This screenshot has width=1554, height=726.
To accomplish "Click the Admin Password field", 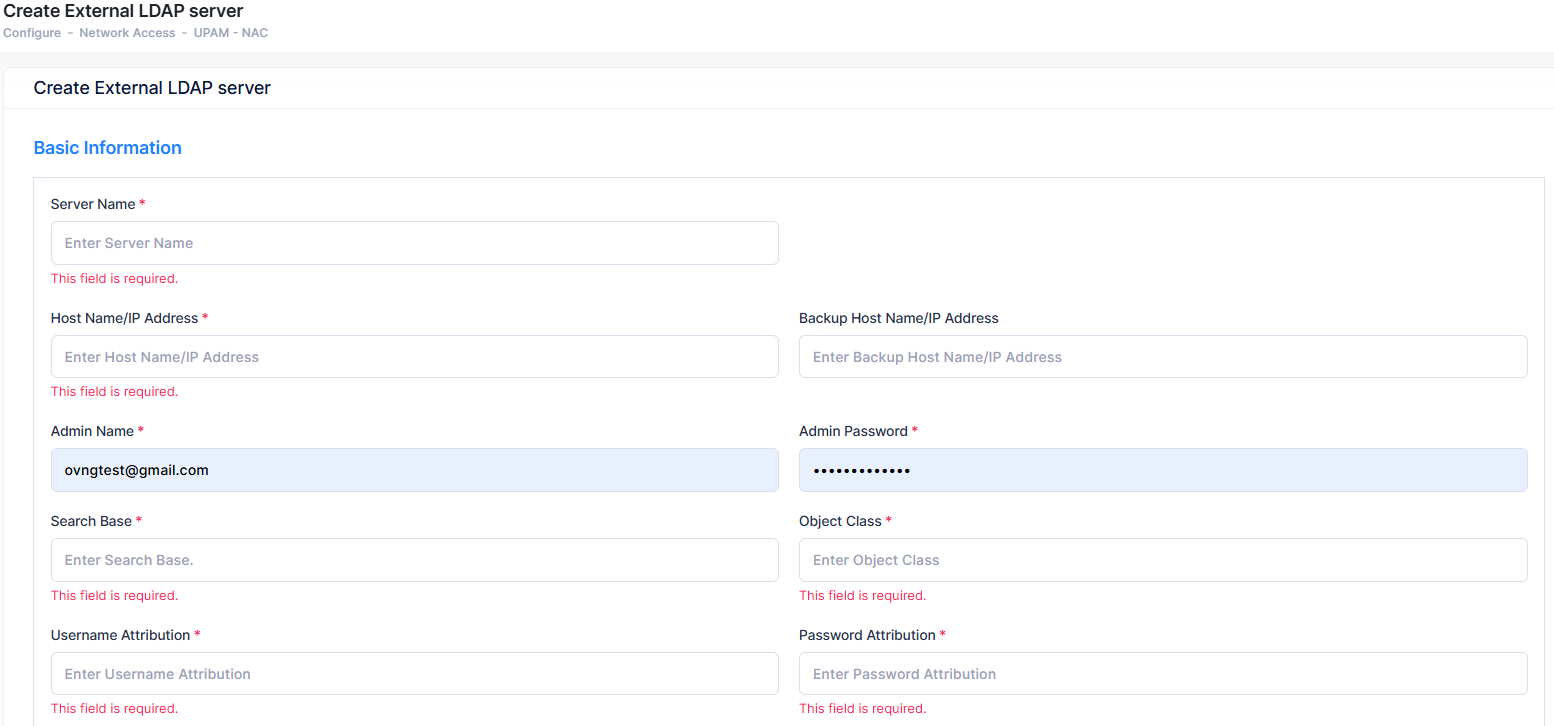I will pos(1162,470).
